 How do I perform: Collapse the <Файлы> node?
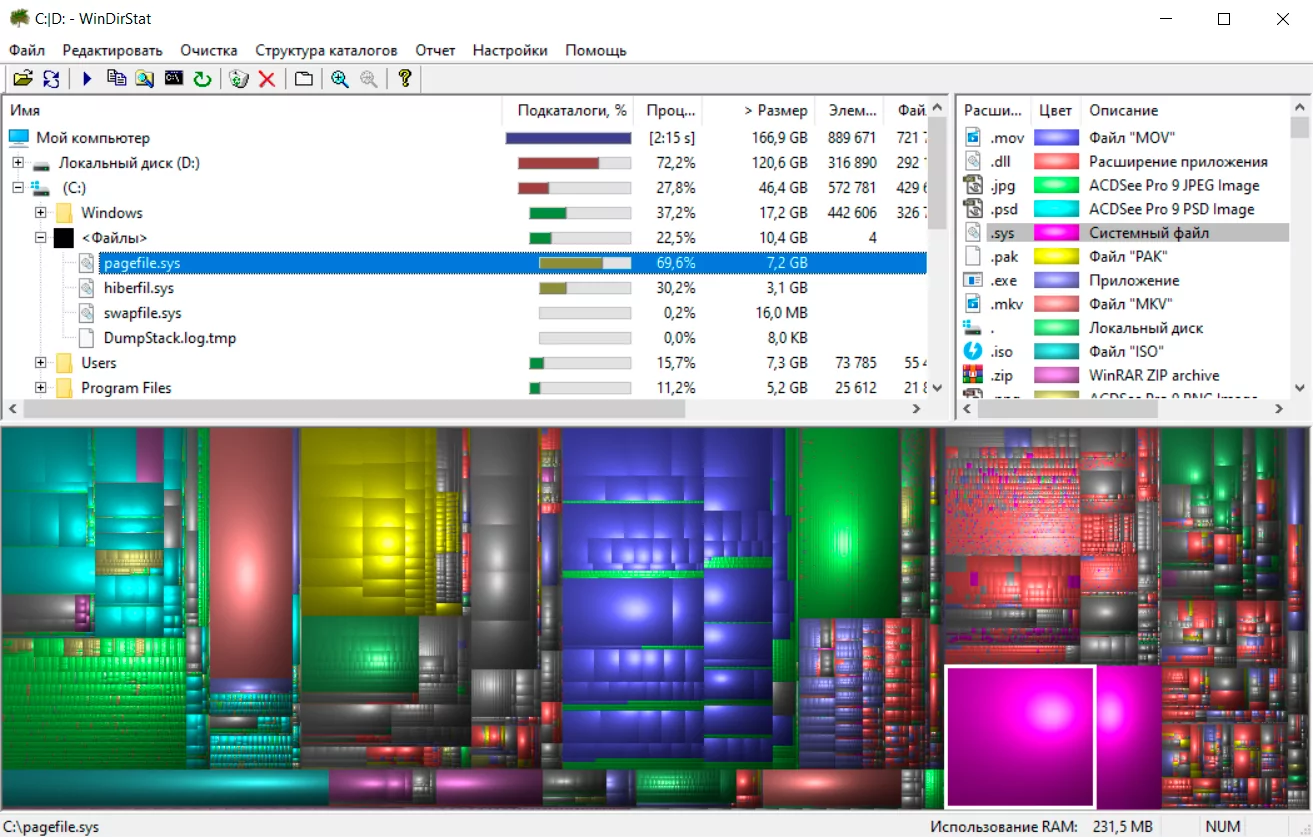coord(41,238)
